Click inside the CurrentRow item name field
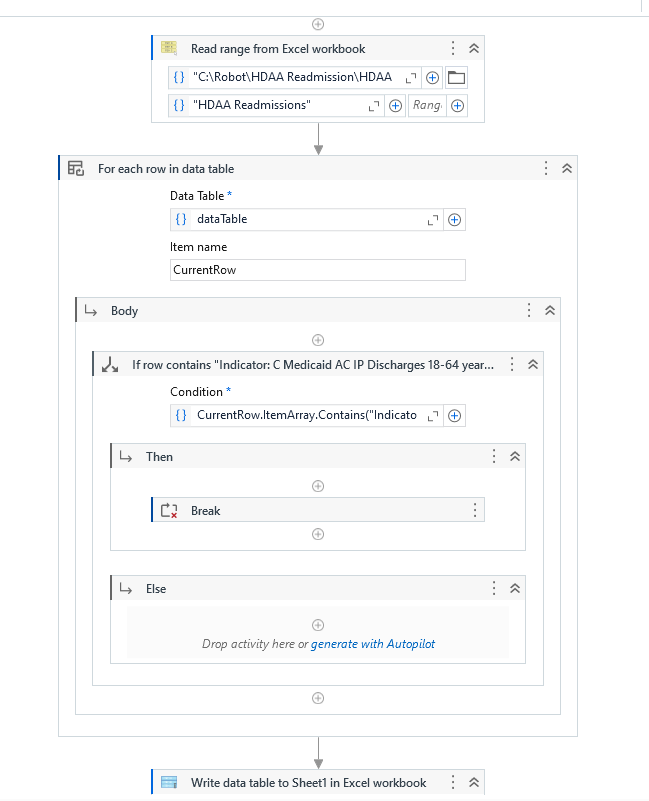Viewport: 649px width, 801px height. pos(317,269)
